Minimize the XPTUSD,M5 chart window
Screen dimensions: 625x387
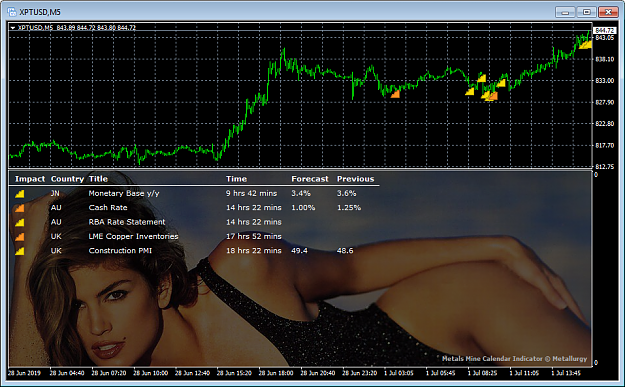click(565, 12)
